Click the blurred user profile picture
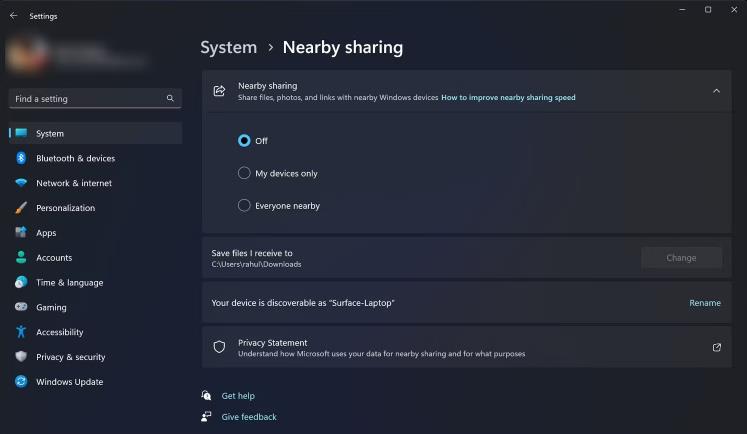The width and height of the screenshot is (747, 434). (26, 54)
